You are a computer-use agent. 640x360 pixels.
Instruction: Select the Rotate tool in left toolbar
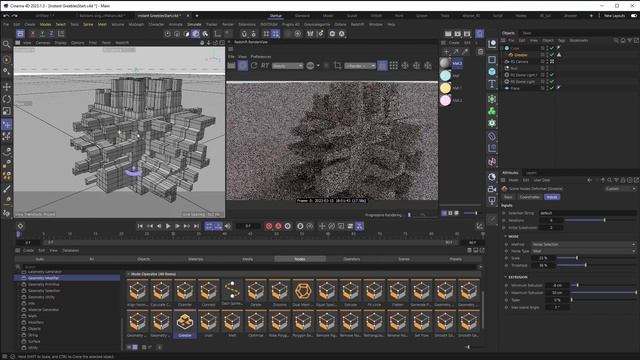click(x=7, y=99)
